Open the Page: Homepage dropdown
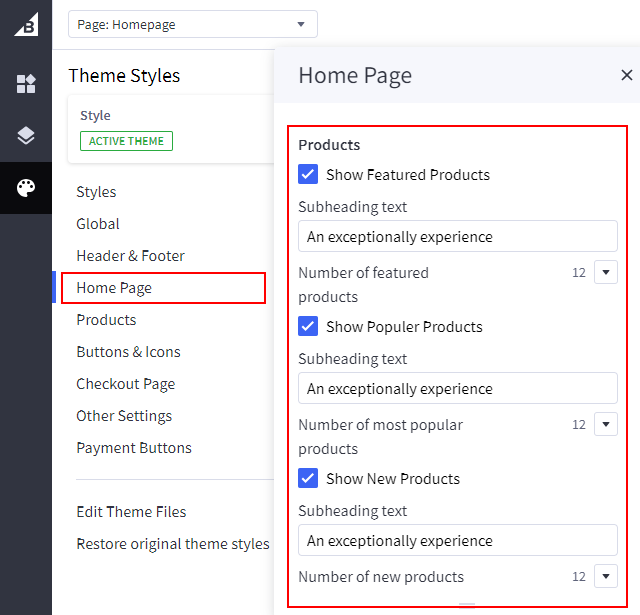 pyautogui.click(x=192, y=24)
